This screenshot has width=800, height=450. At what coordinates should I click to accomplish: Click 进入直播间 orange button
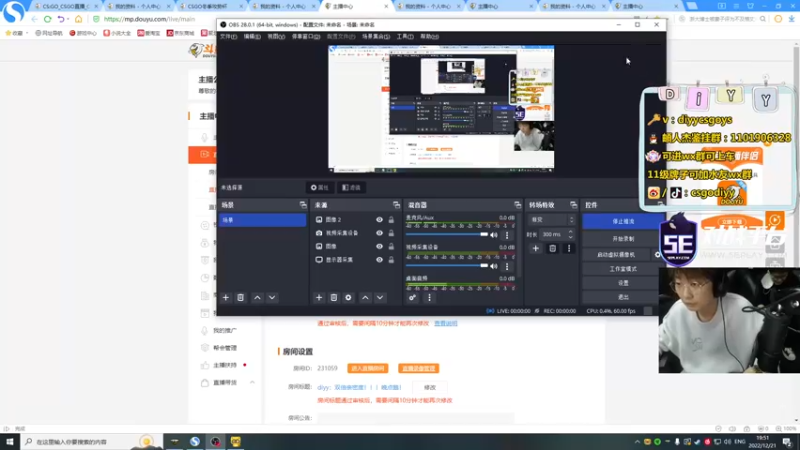pyautogui.click(x=367, y=368)
